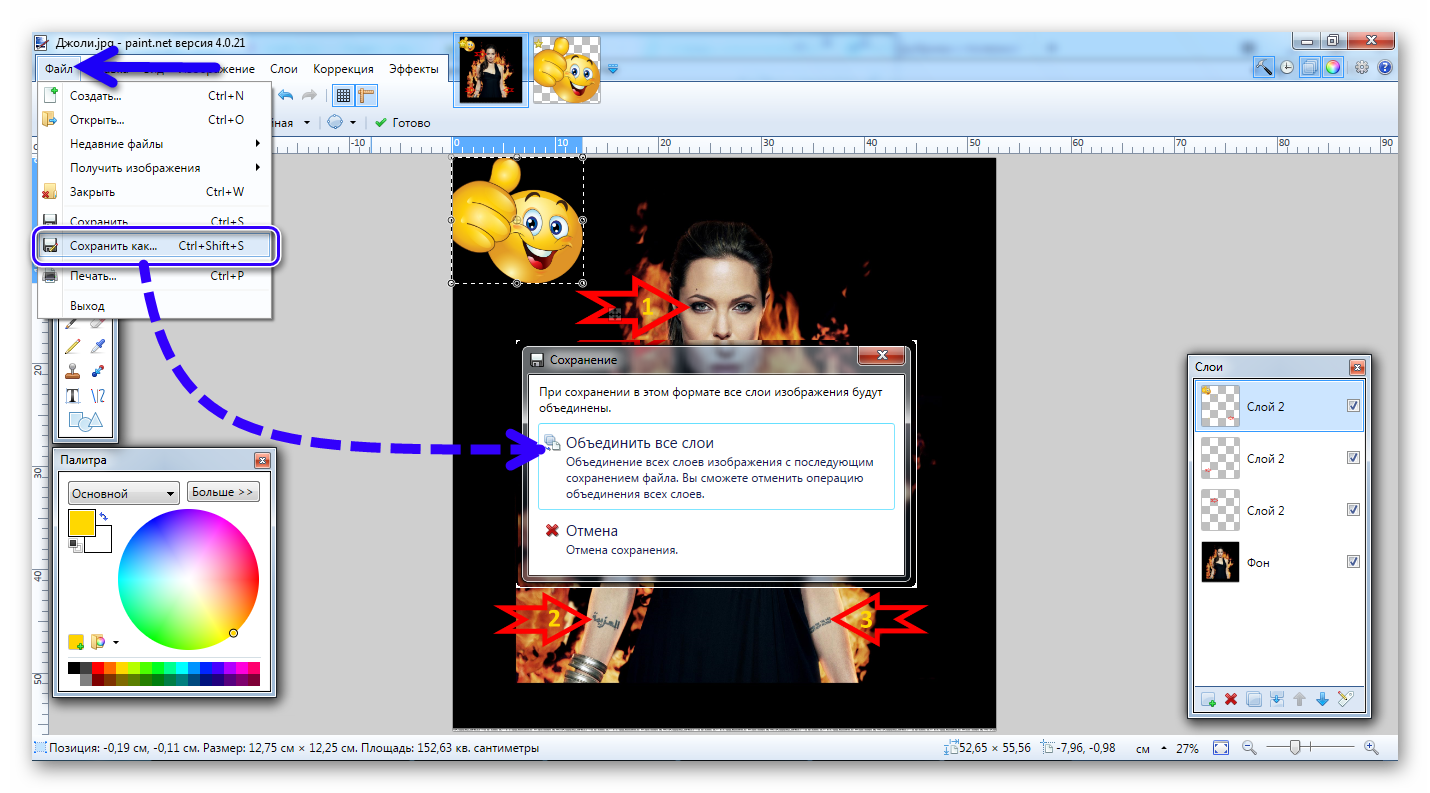Screen dimensions: 1430x793
Task: Swap primary and secondary colors
Action: [103, 516]
